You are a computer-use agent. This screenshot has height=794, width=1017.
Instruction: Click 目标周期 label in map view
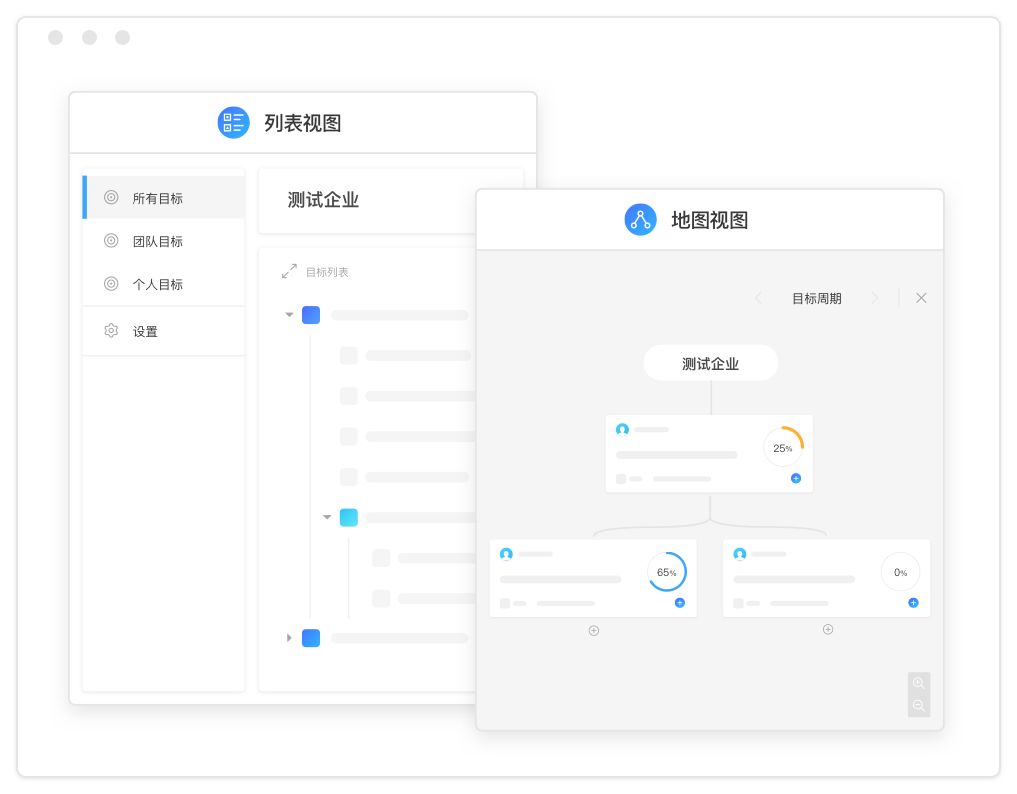[x=817, y=298]
